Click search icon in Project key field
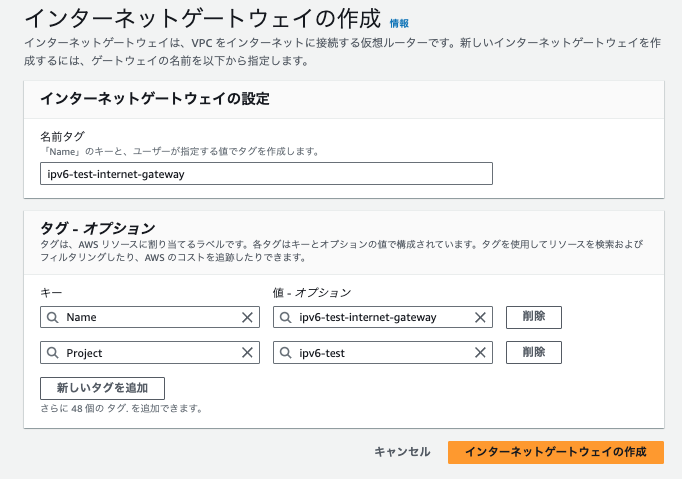Image resolution: width=682 pixels, height=479 pixels. click(x=53, y=353)
